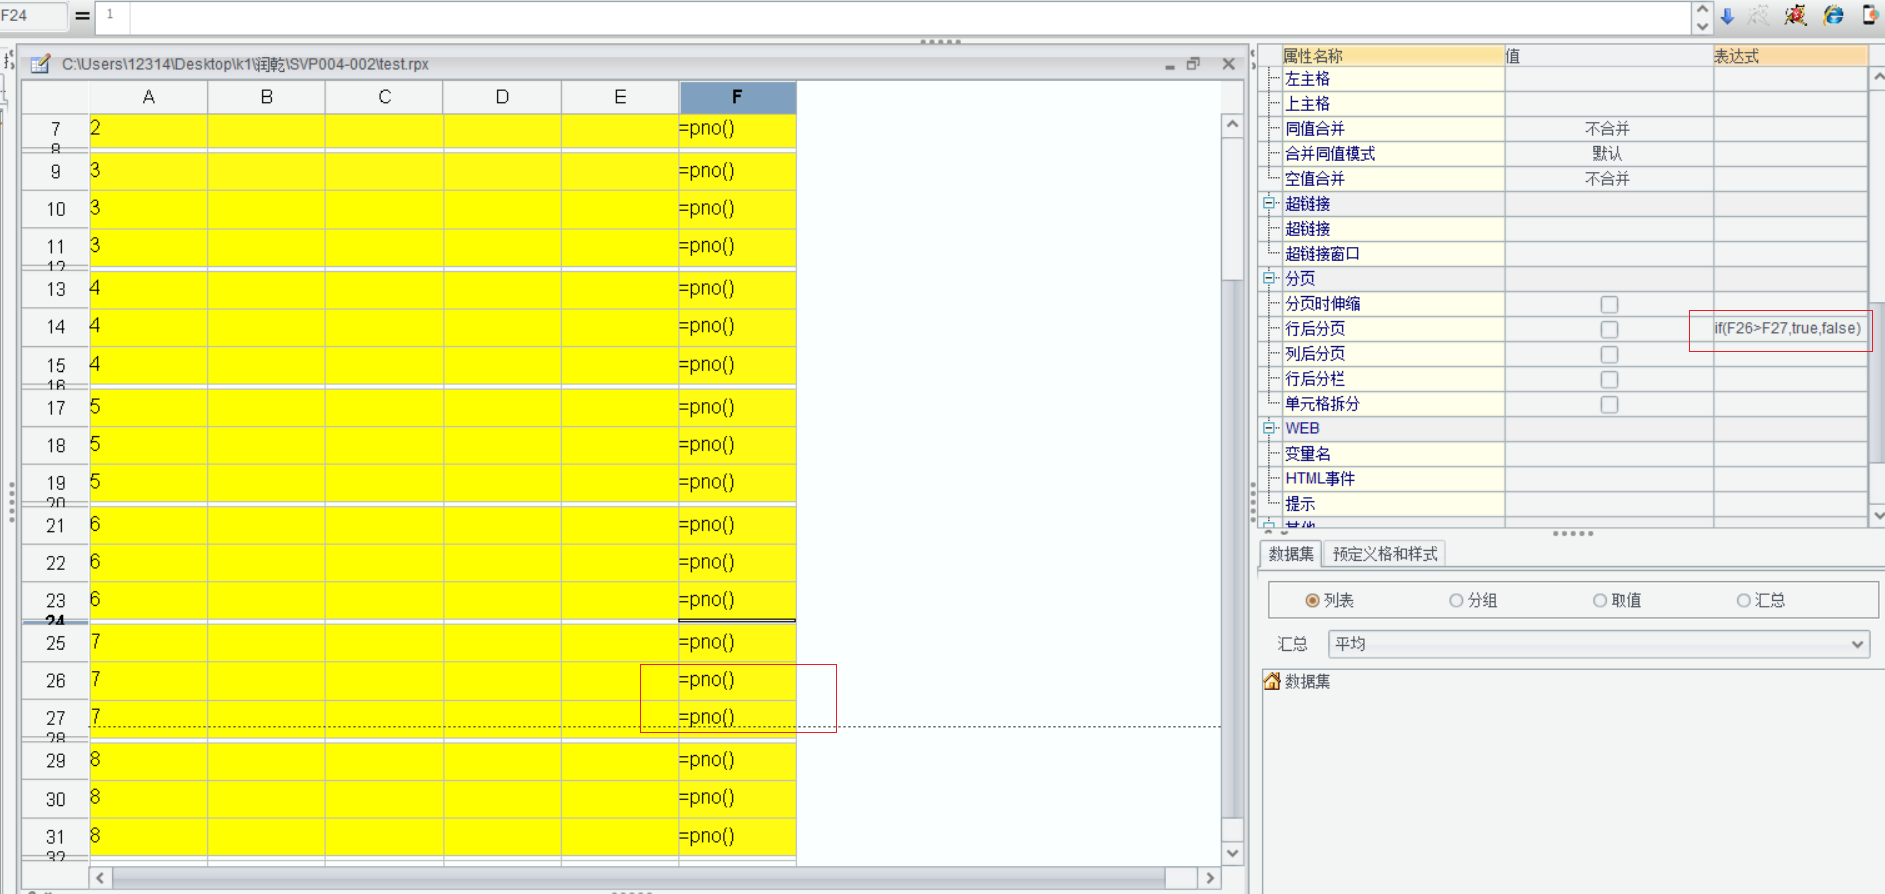Viewport: 1885px width, 894px height.
Task: Click the test.rpx report document icon
Action: tap(41, 64)
